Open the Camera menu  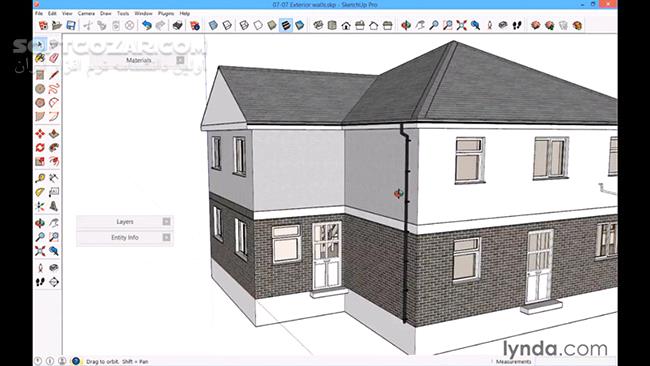86,14
